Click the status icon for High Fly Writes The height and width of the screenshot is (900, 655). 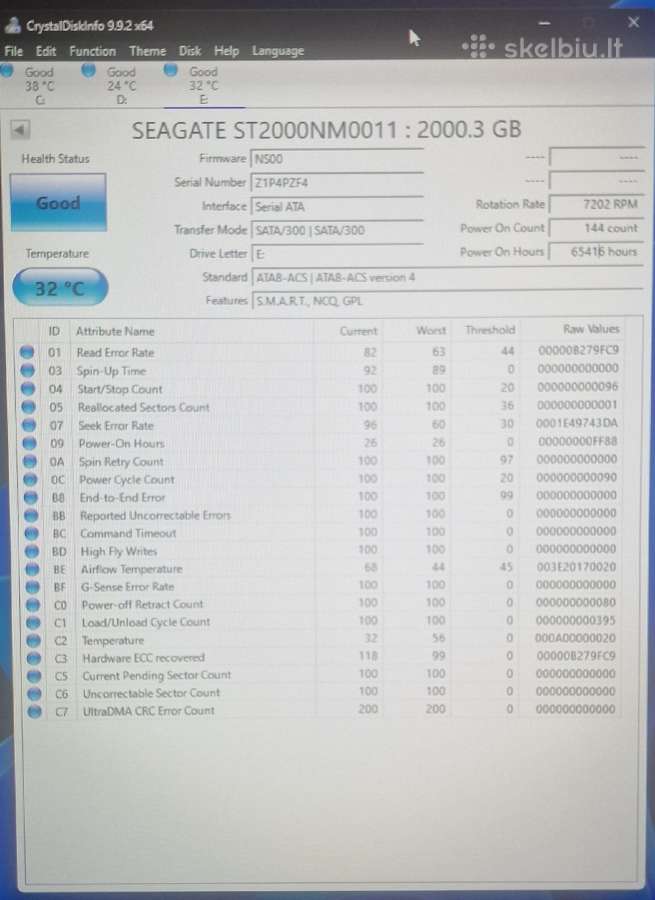point(32,551)
